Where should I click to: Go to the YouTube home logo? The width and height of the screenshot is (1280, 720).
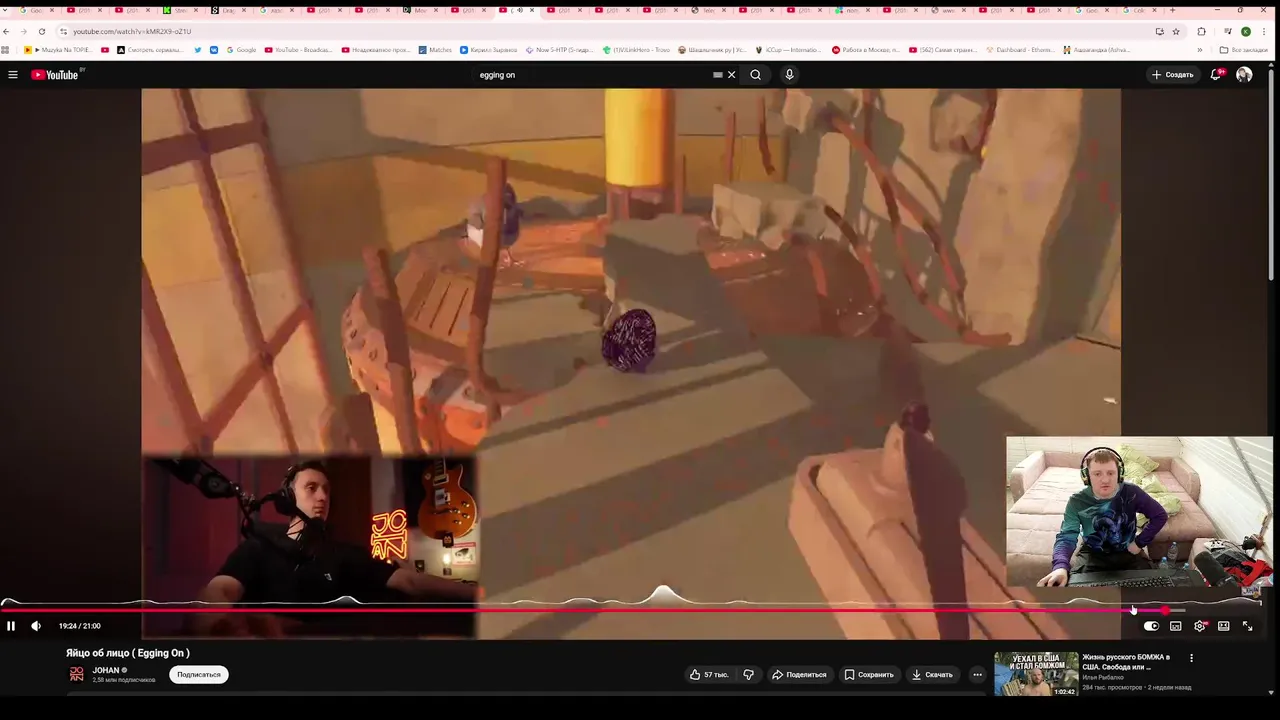55,75
